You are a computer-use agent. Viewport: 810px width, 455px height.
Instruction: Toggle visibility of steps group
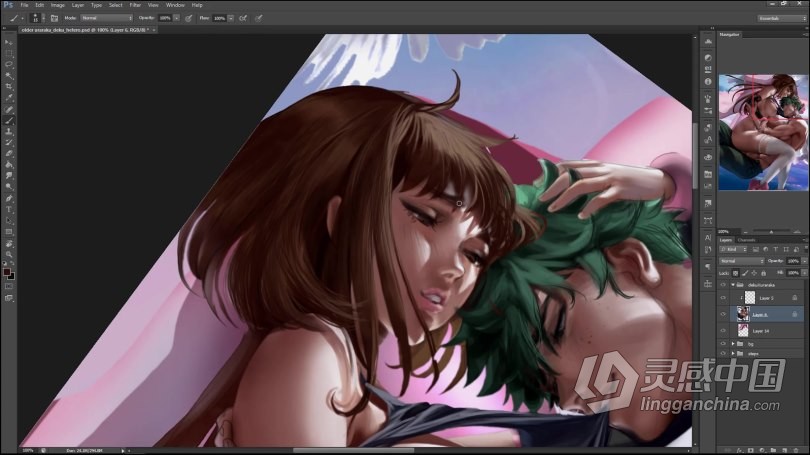[x=723, y=354]
